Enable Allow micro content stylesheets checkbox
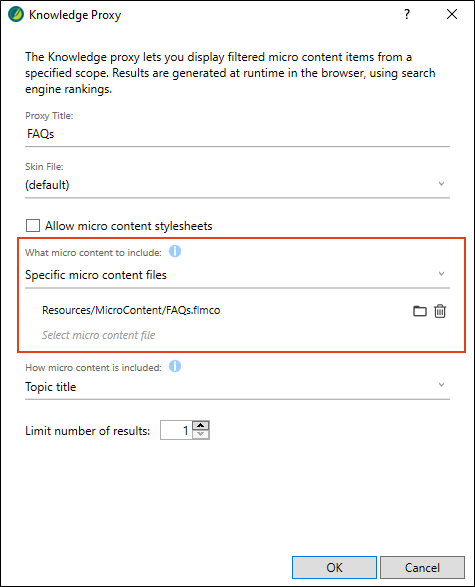Viewport: 475px width, 587px height. pos(33,226)
